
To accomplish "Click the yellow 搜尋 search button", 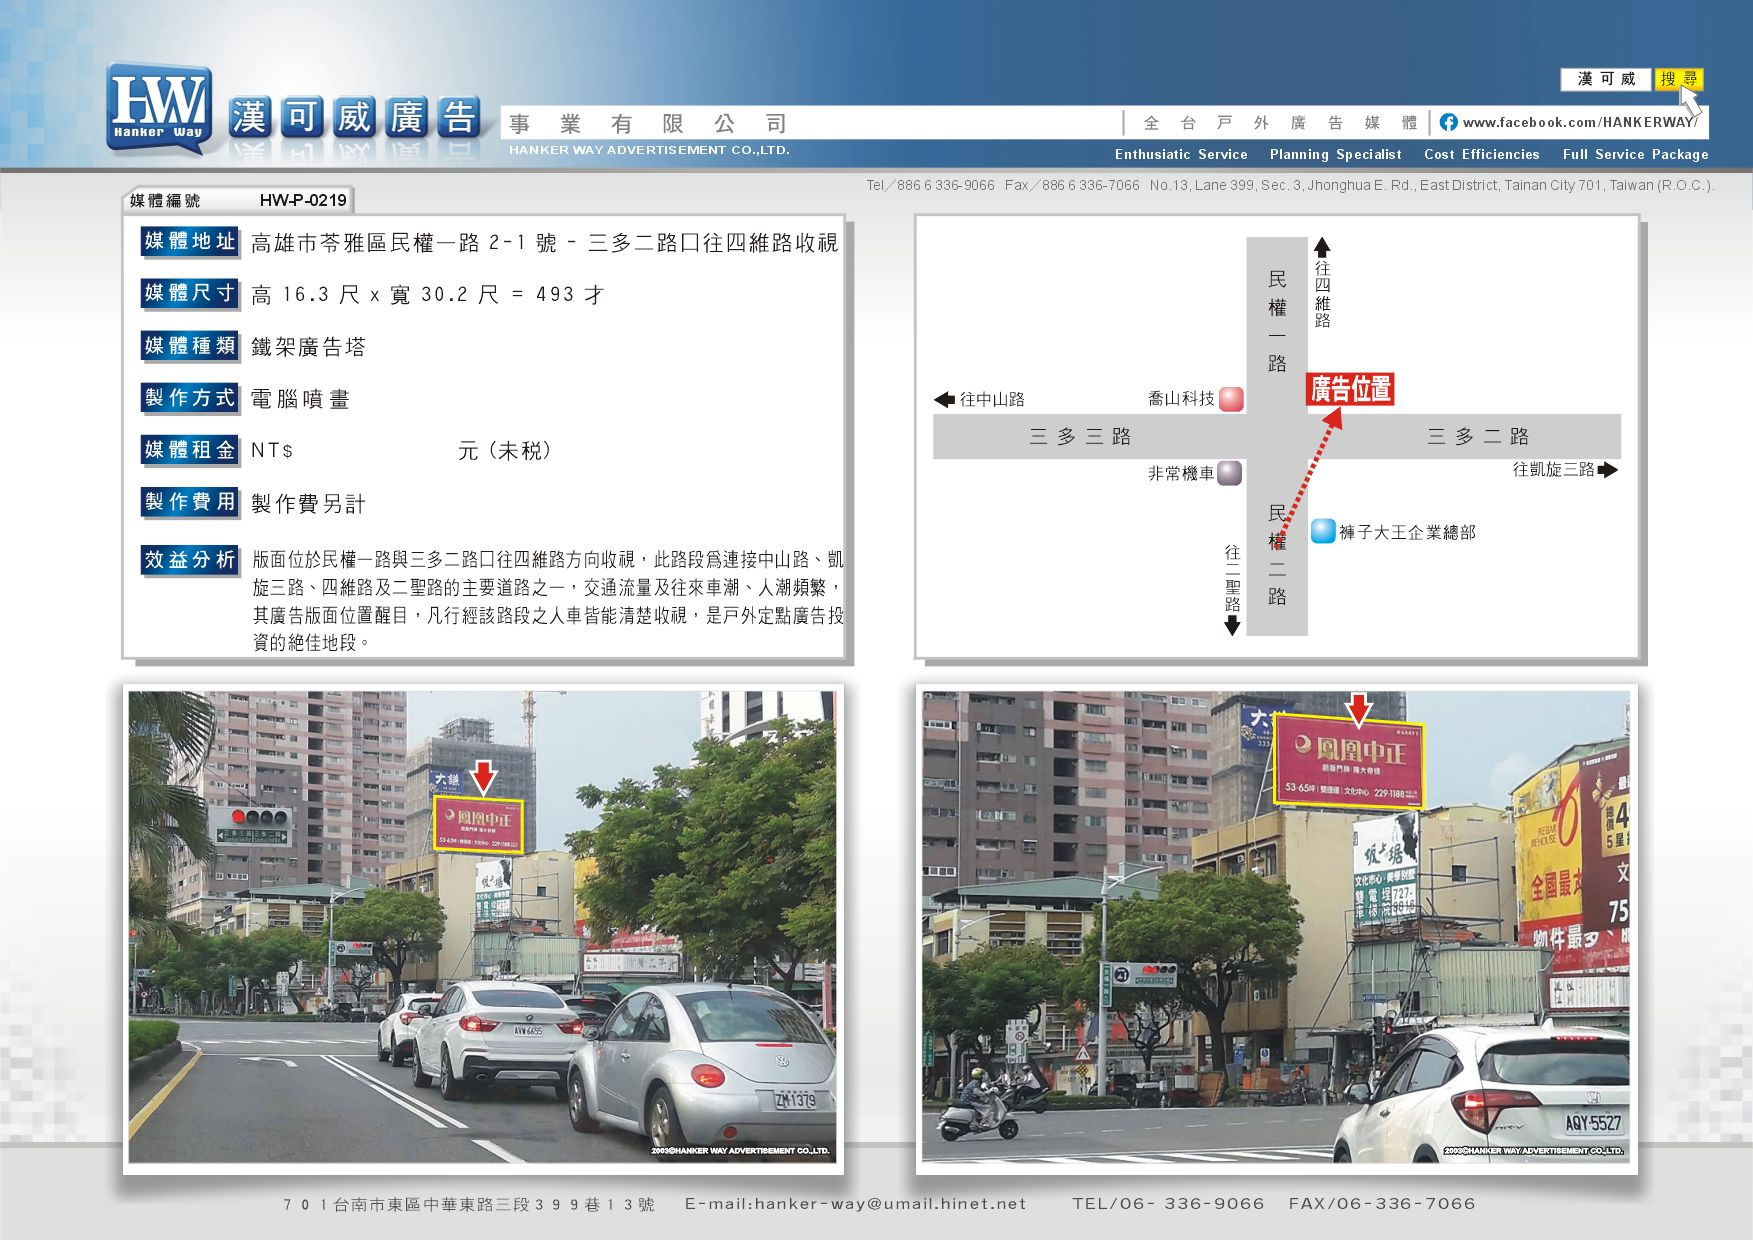I will point(1679,79).
